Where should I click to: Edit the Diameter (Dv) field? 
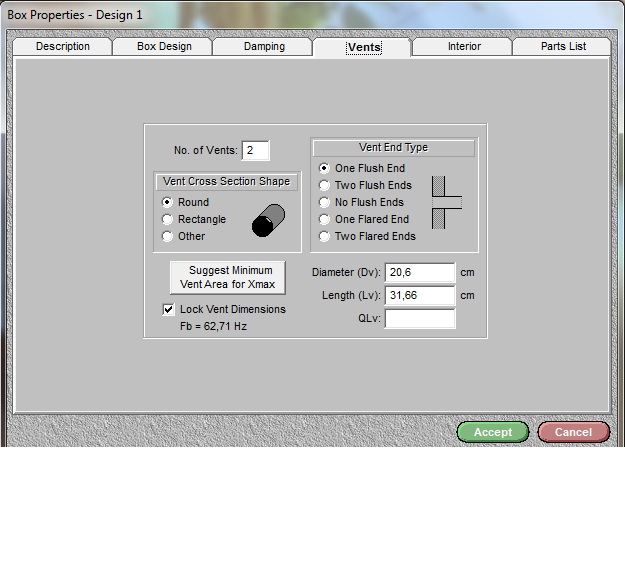420,273
